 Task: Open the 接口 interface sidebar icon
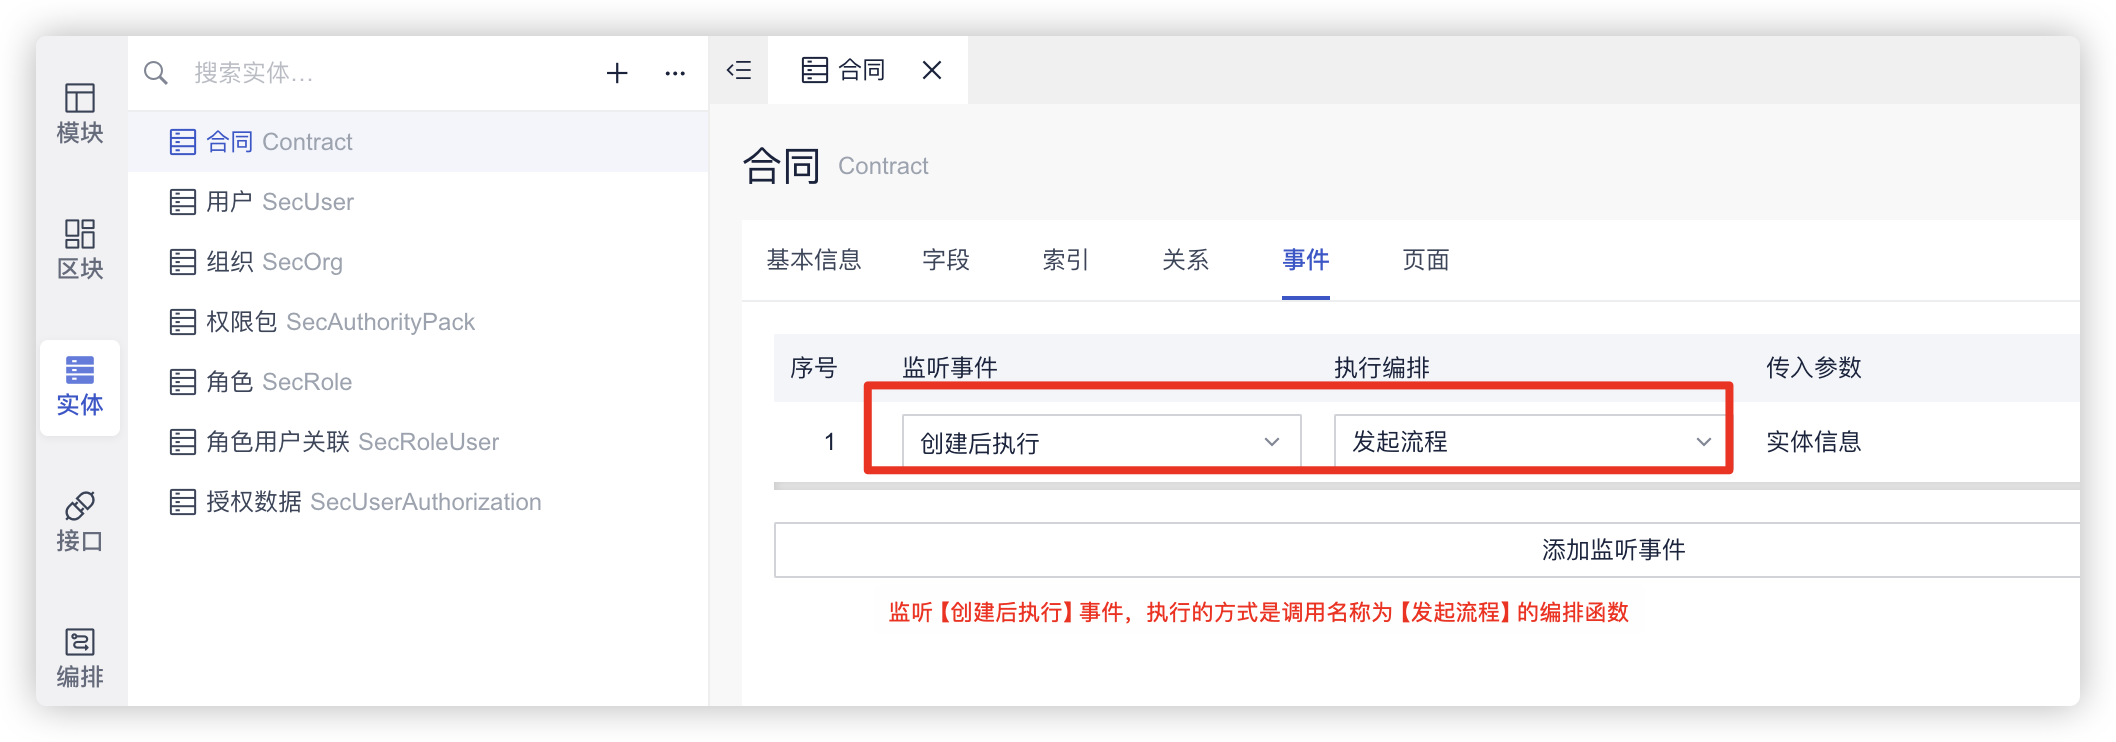click(80, 521)
